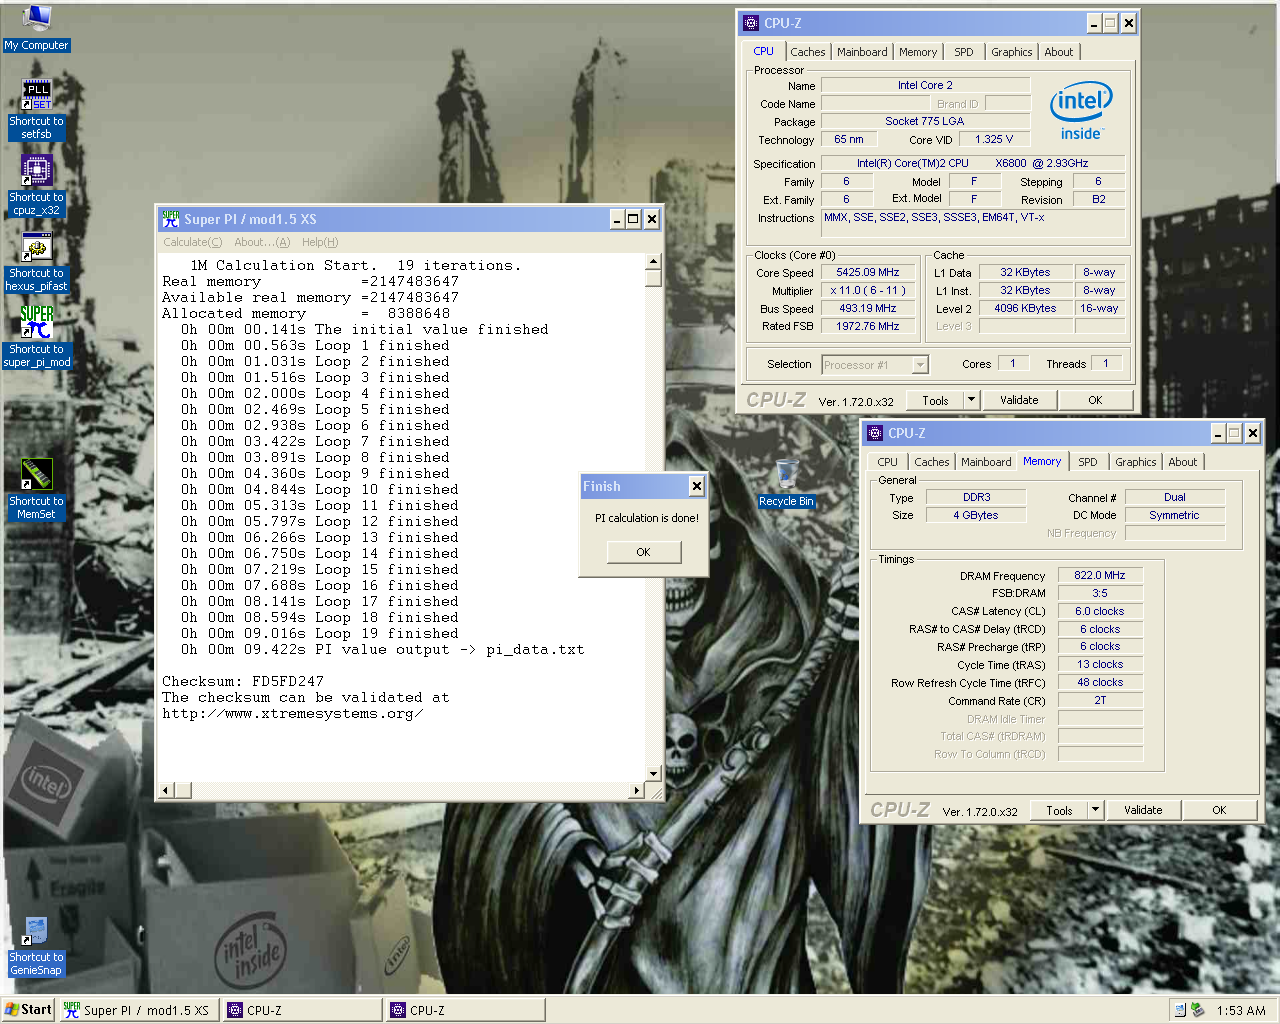Click bottom CPU-Z window title icon

coord(875,433)
